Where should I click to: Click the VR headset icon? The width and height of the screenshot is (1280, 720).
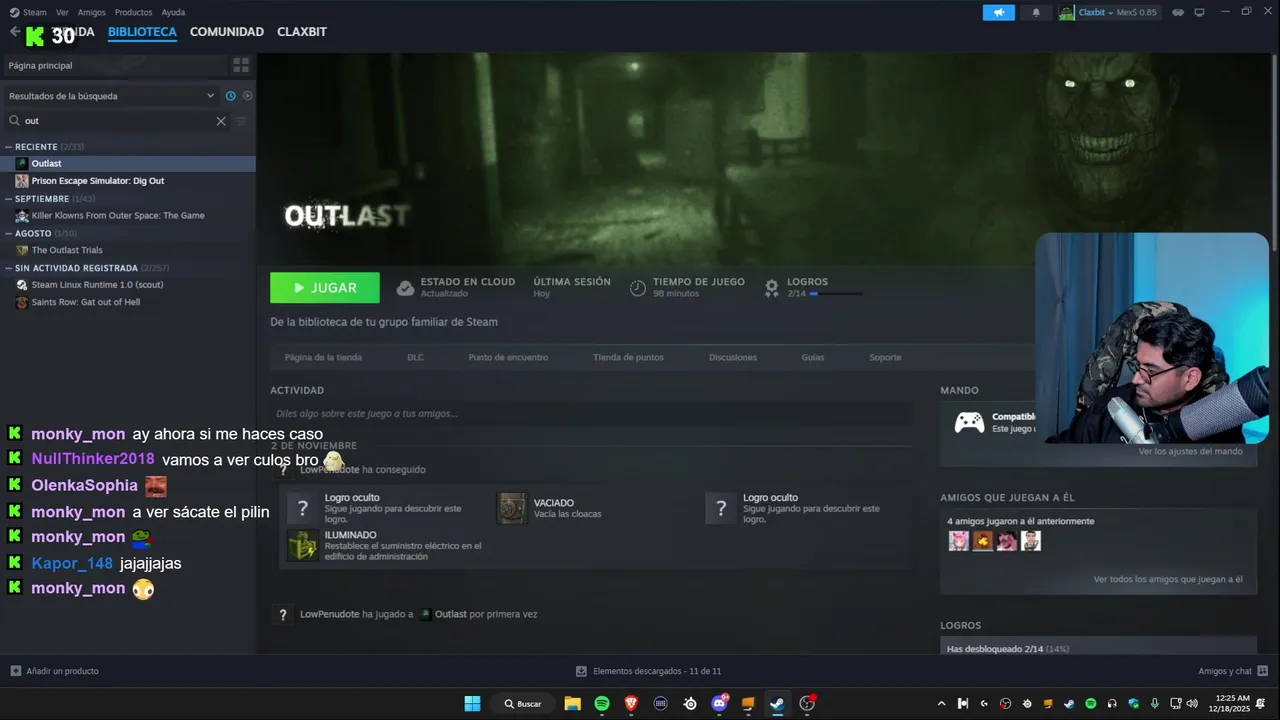(1177, 12)
